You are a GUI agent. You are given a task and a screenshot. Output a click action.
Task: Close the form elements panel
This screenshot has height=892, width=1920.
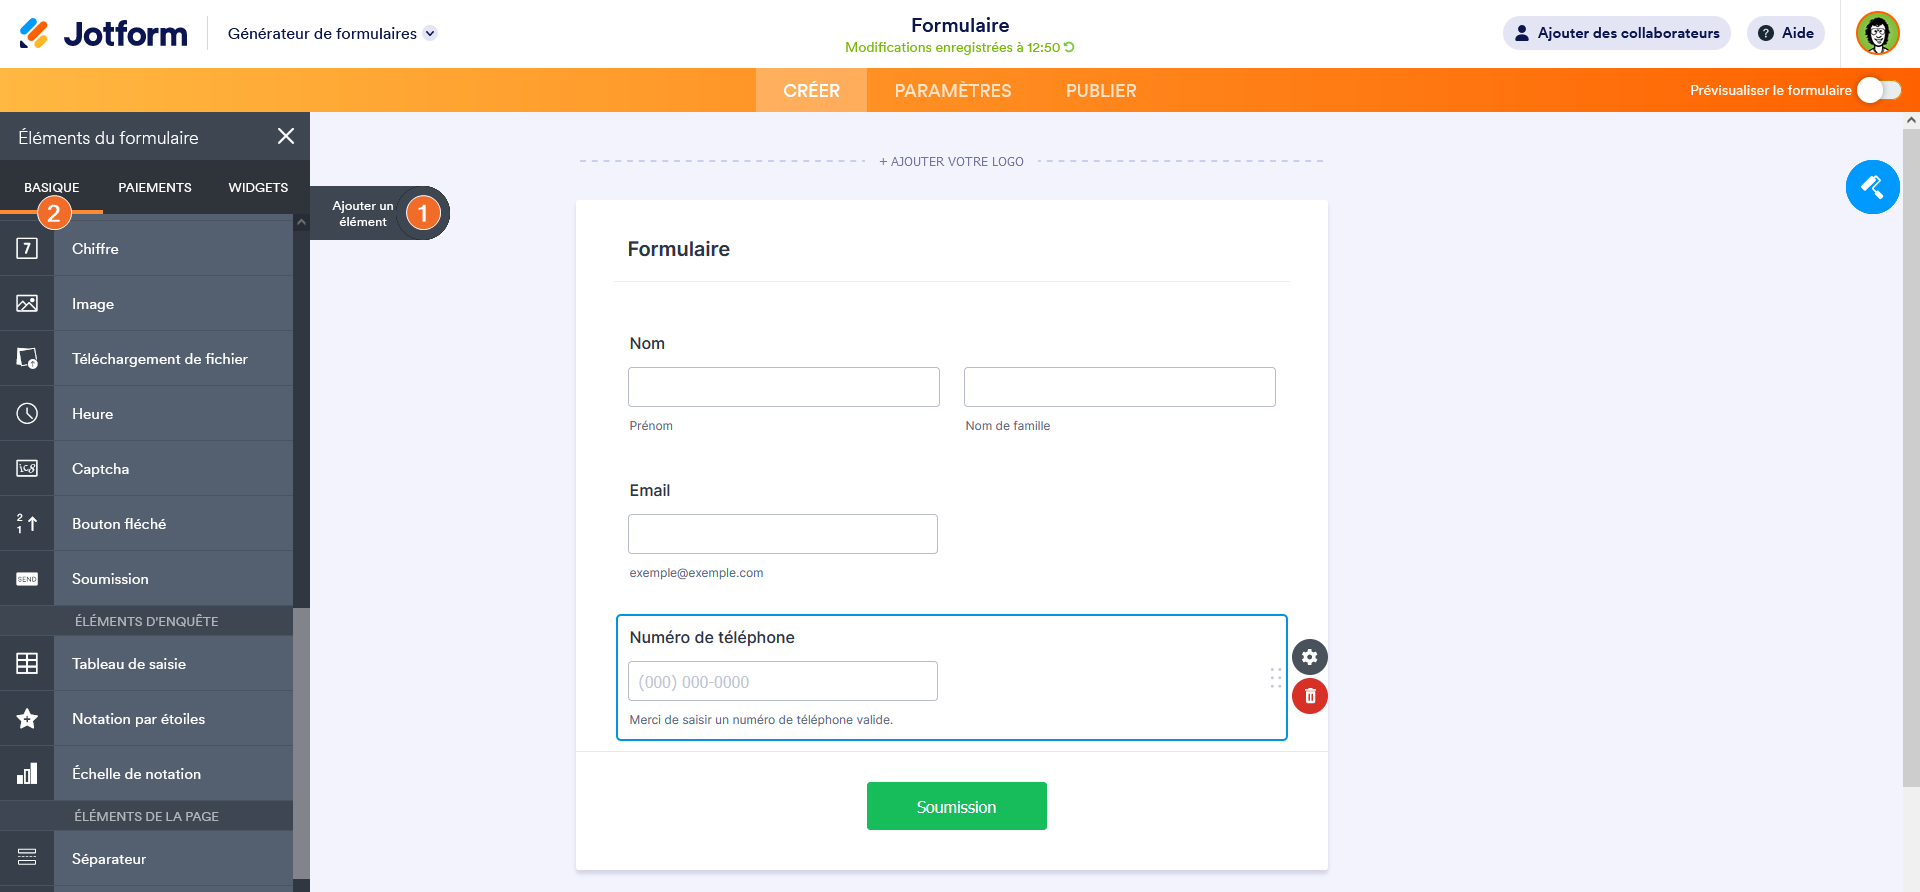(x=286, y=136)
